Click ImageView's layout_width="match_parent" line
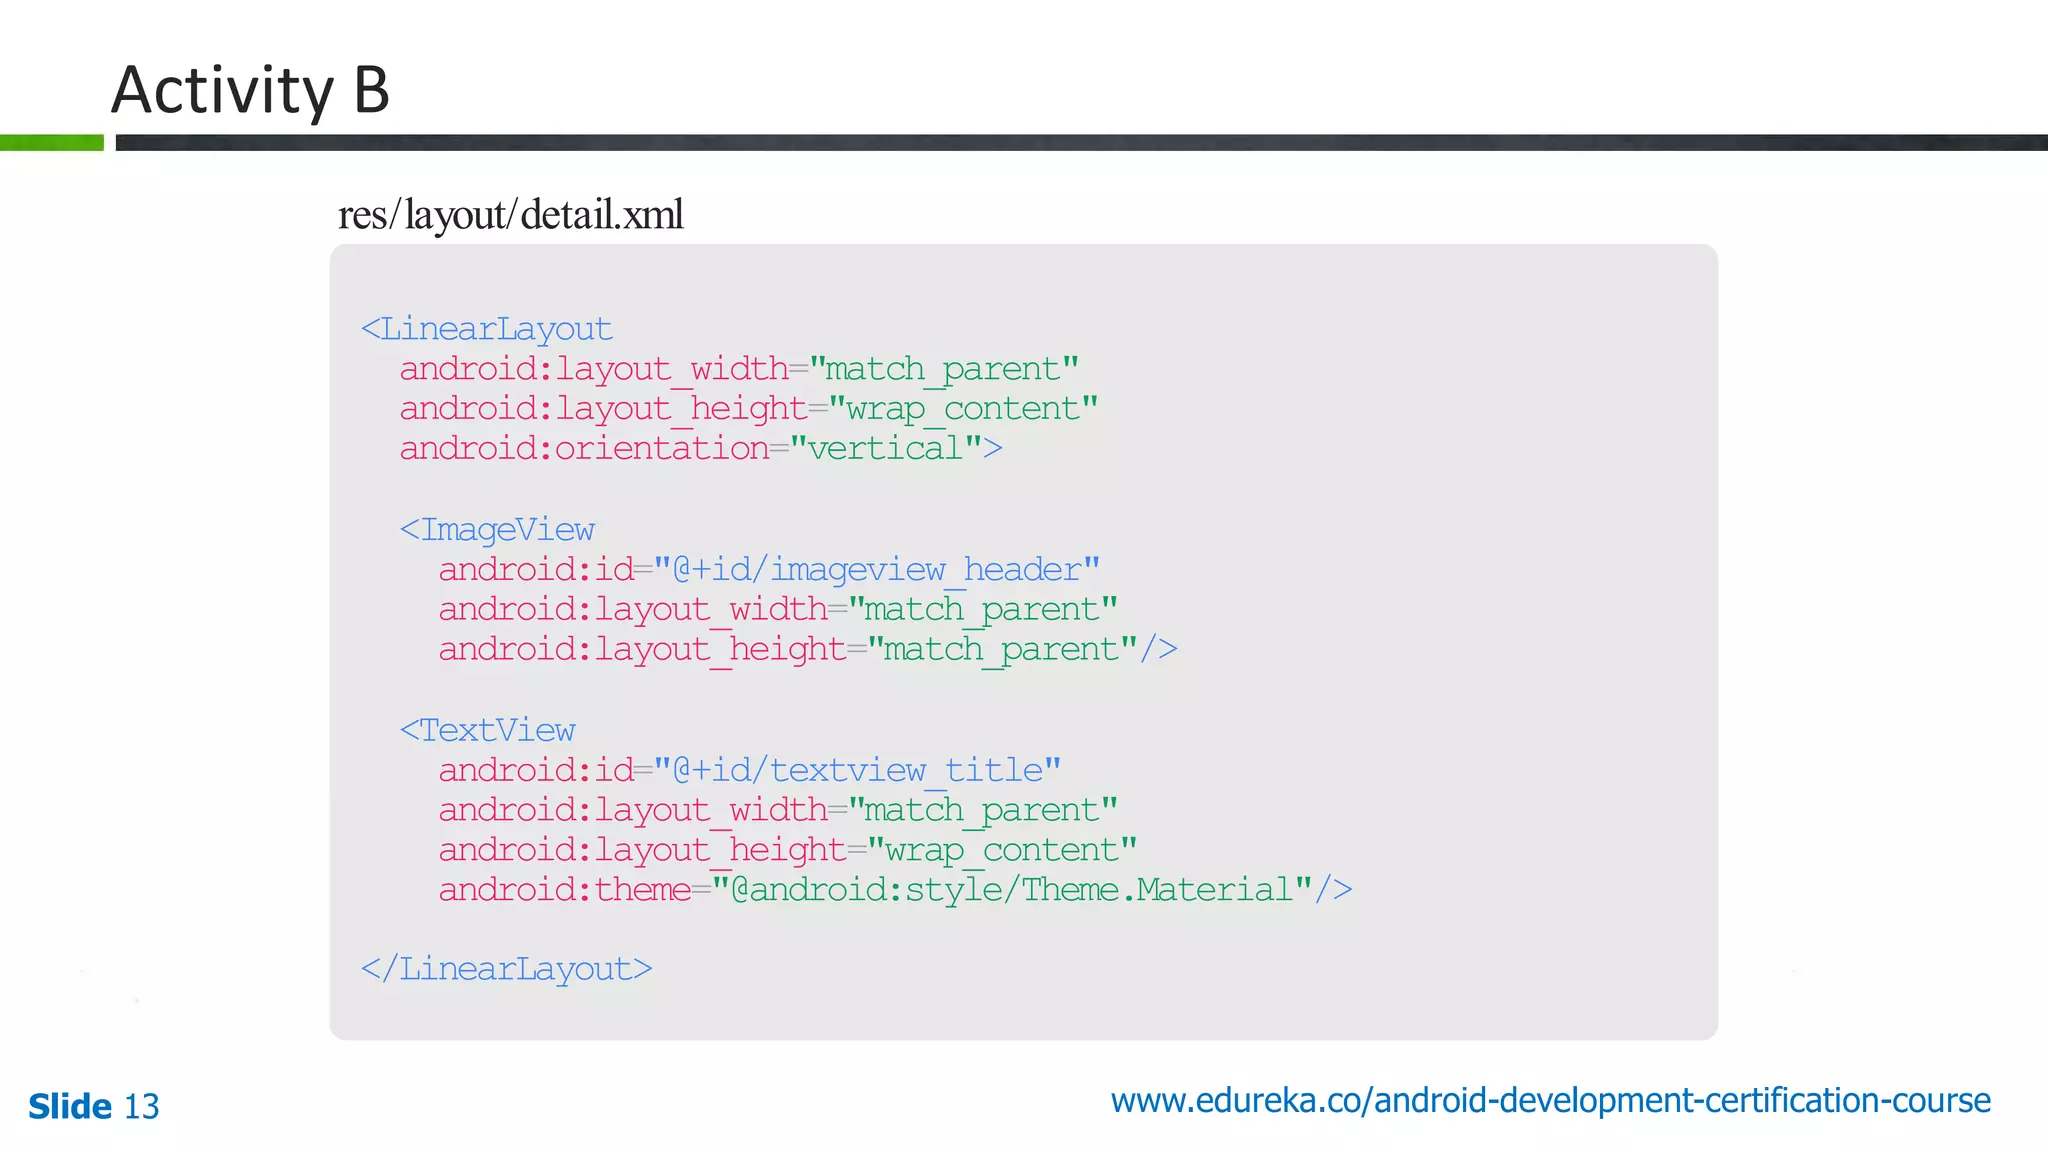 point(778,609)
